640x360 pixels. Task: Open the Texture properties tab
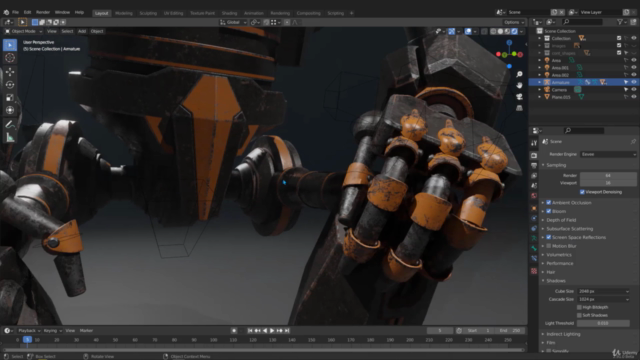(534, 271)
